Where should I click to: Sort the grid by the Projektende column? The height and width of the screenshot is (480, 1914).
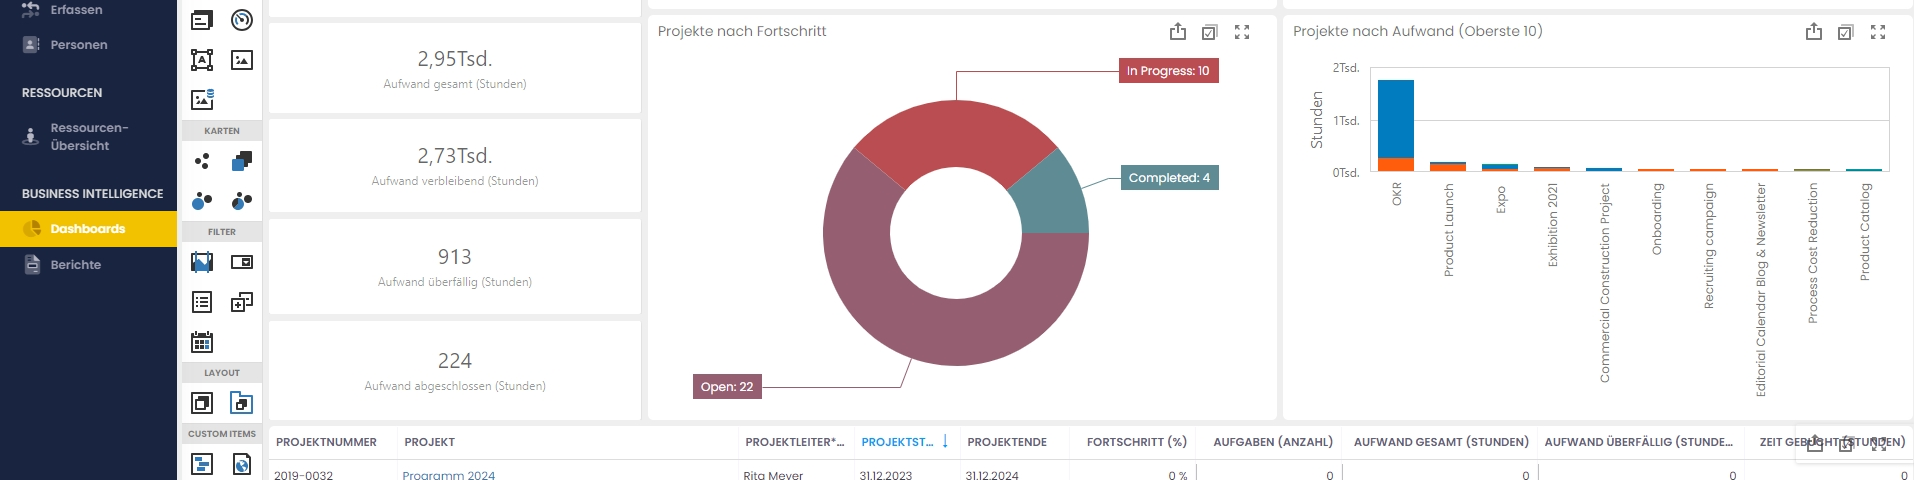[x=1007, y=442]
